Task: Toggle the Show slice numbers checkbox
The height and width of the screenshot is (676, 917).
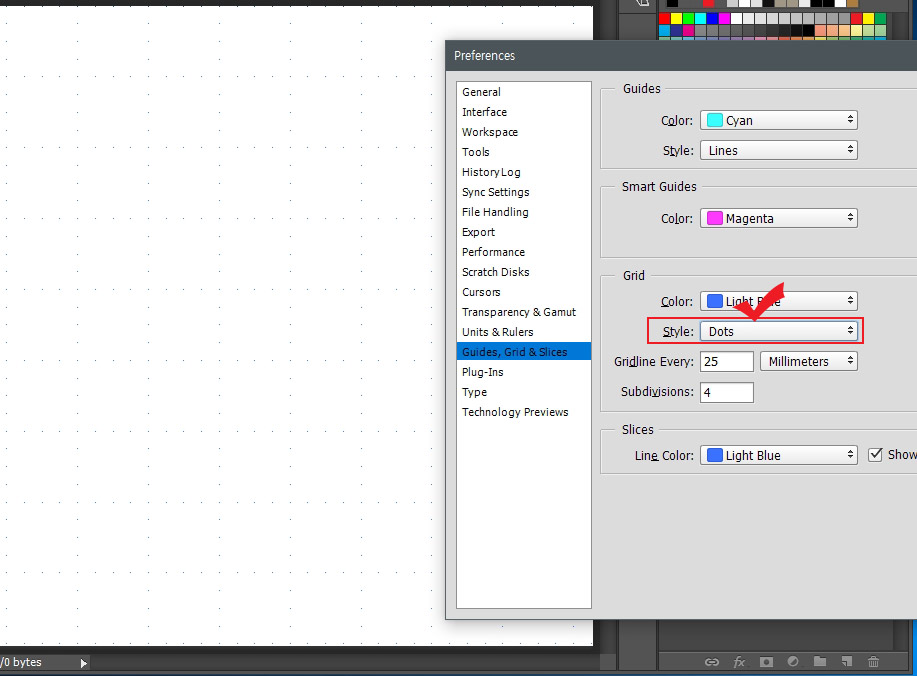Action: (x=875, y=454)
